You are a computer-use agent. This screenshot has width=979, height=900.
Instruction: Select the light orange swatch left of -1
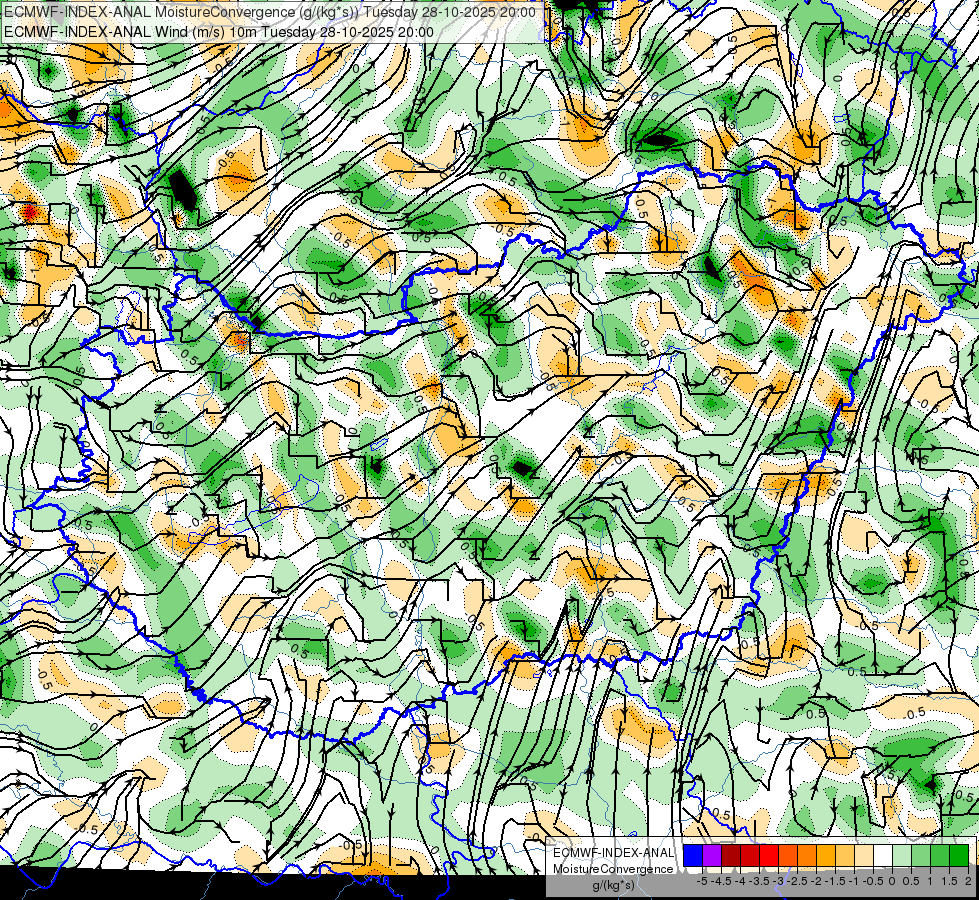(x=845, y=856)
